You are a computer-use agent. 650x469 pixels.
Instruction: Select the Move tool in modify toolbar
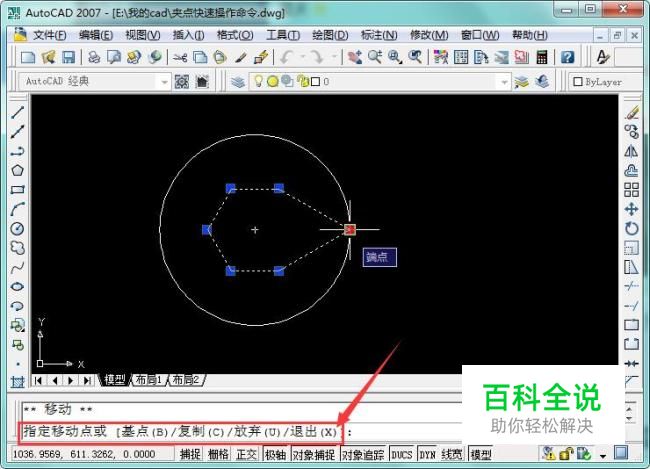pyautogui.click(x=632, y=209)
